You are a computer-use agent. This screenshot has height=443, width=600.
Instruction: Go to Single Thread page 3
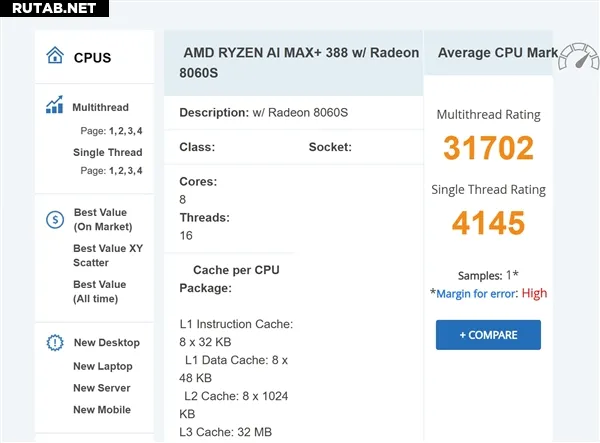(130, 171)
